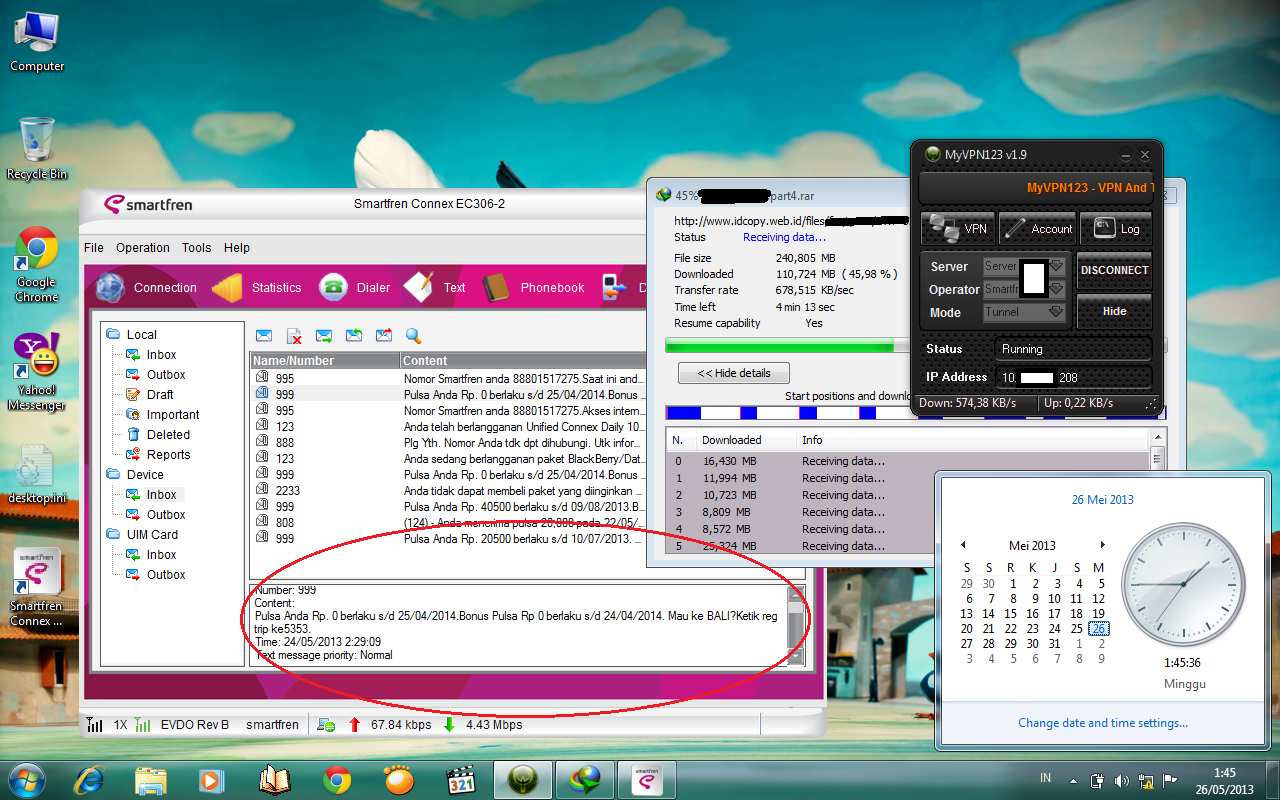Open the Tools menu
The width and height of the screenshot is (1280, 800).
point(197,248)
